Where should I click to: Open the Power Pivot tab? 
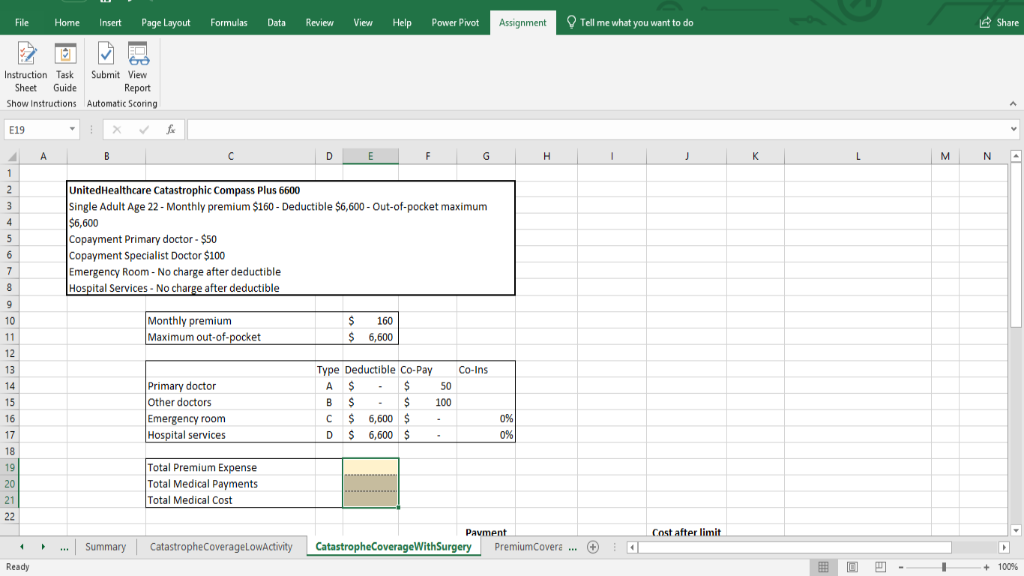455,22
